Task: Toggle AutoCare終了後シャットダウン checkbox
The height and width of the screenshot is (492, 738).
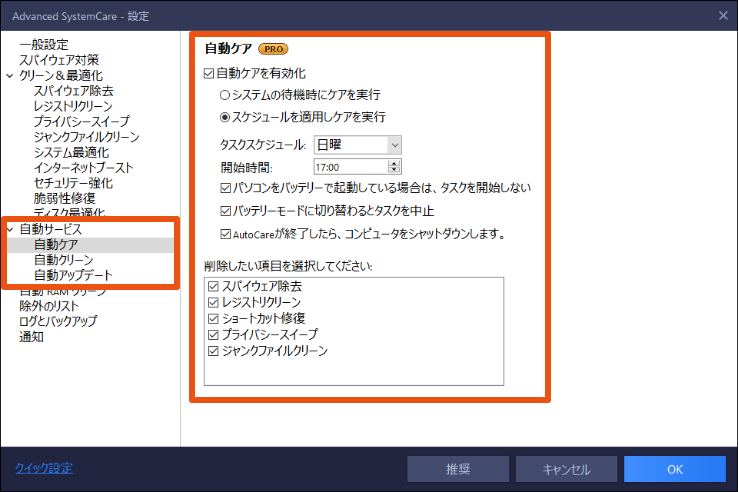Action: (x=225, y=234)
